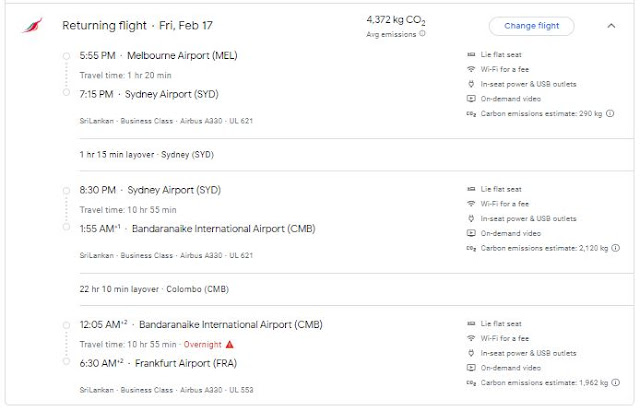Click info icon beside Avg emissions

pyautogui.click(x=422, y=34)
